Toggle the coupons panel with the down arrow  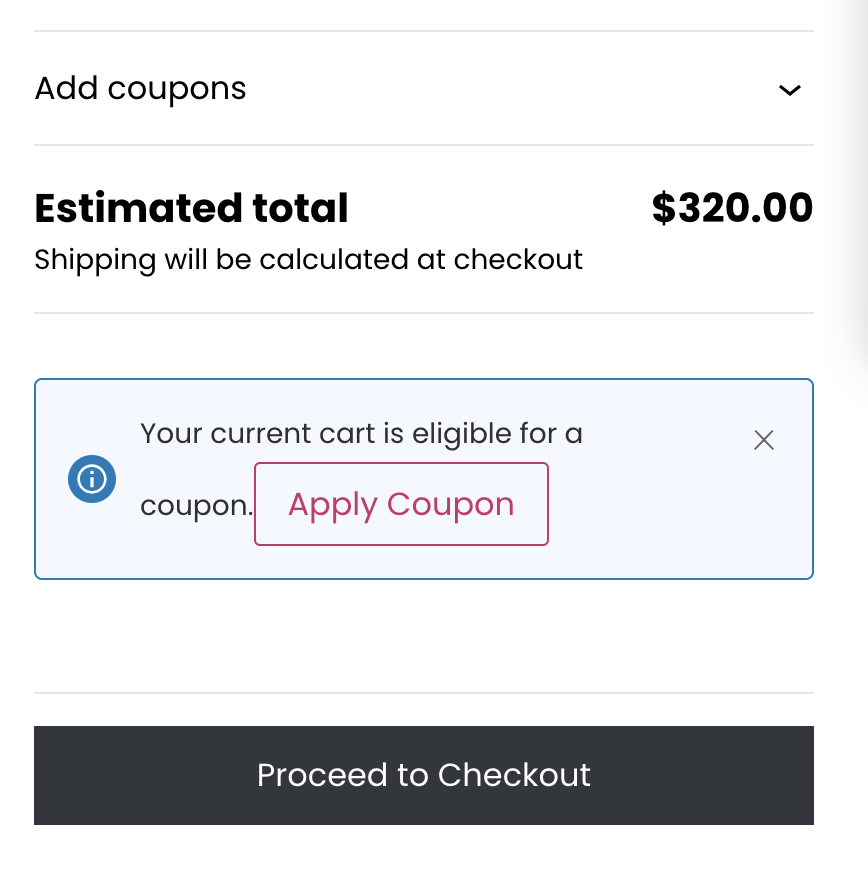790,90
